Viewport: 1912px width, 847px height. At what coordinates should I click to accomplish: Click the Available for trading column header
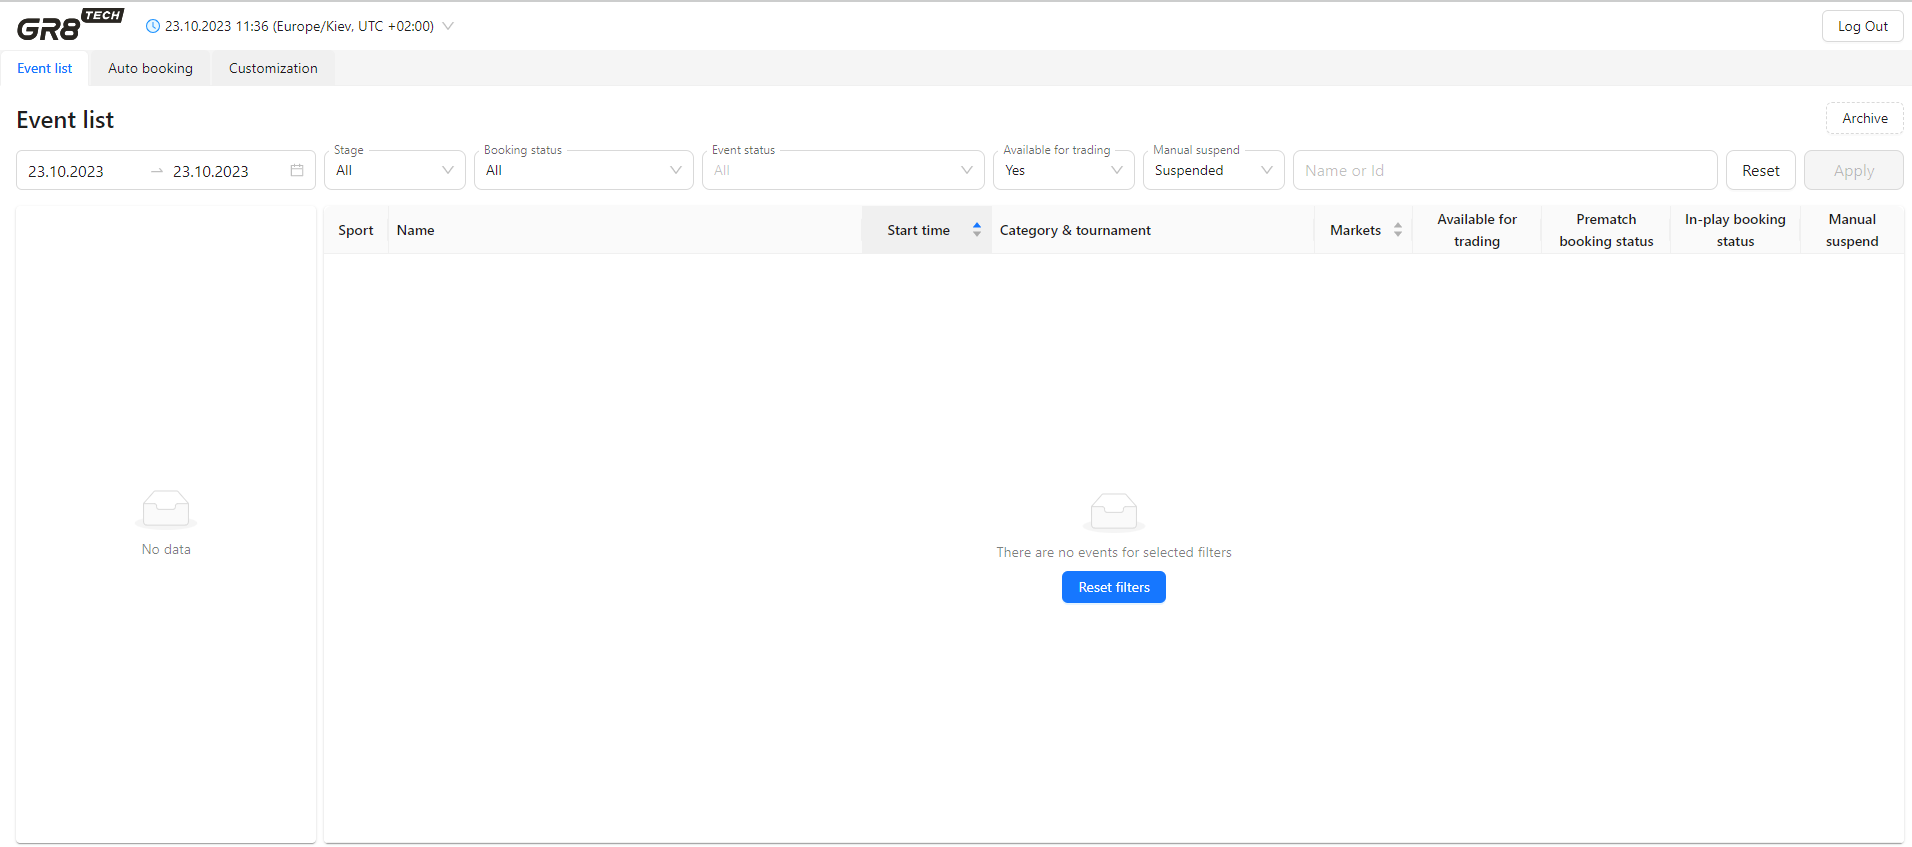[x=1477, y=230]
